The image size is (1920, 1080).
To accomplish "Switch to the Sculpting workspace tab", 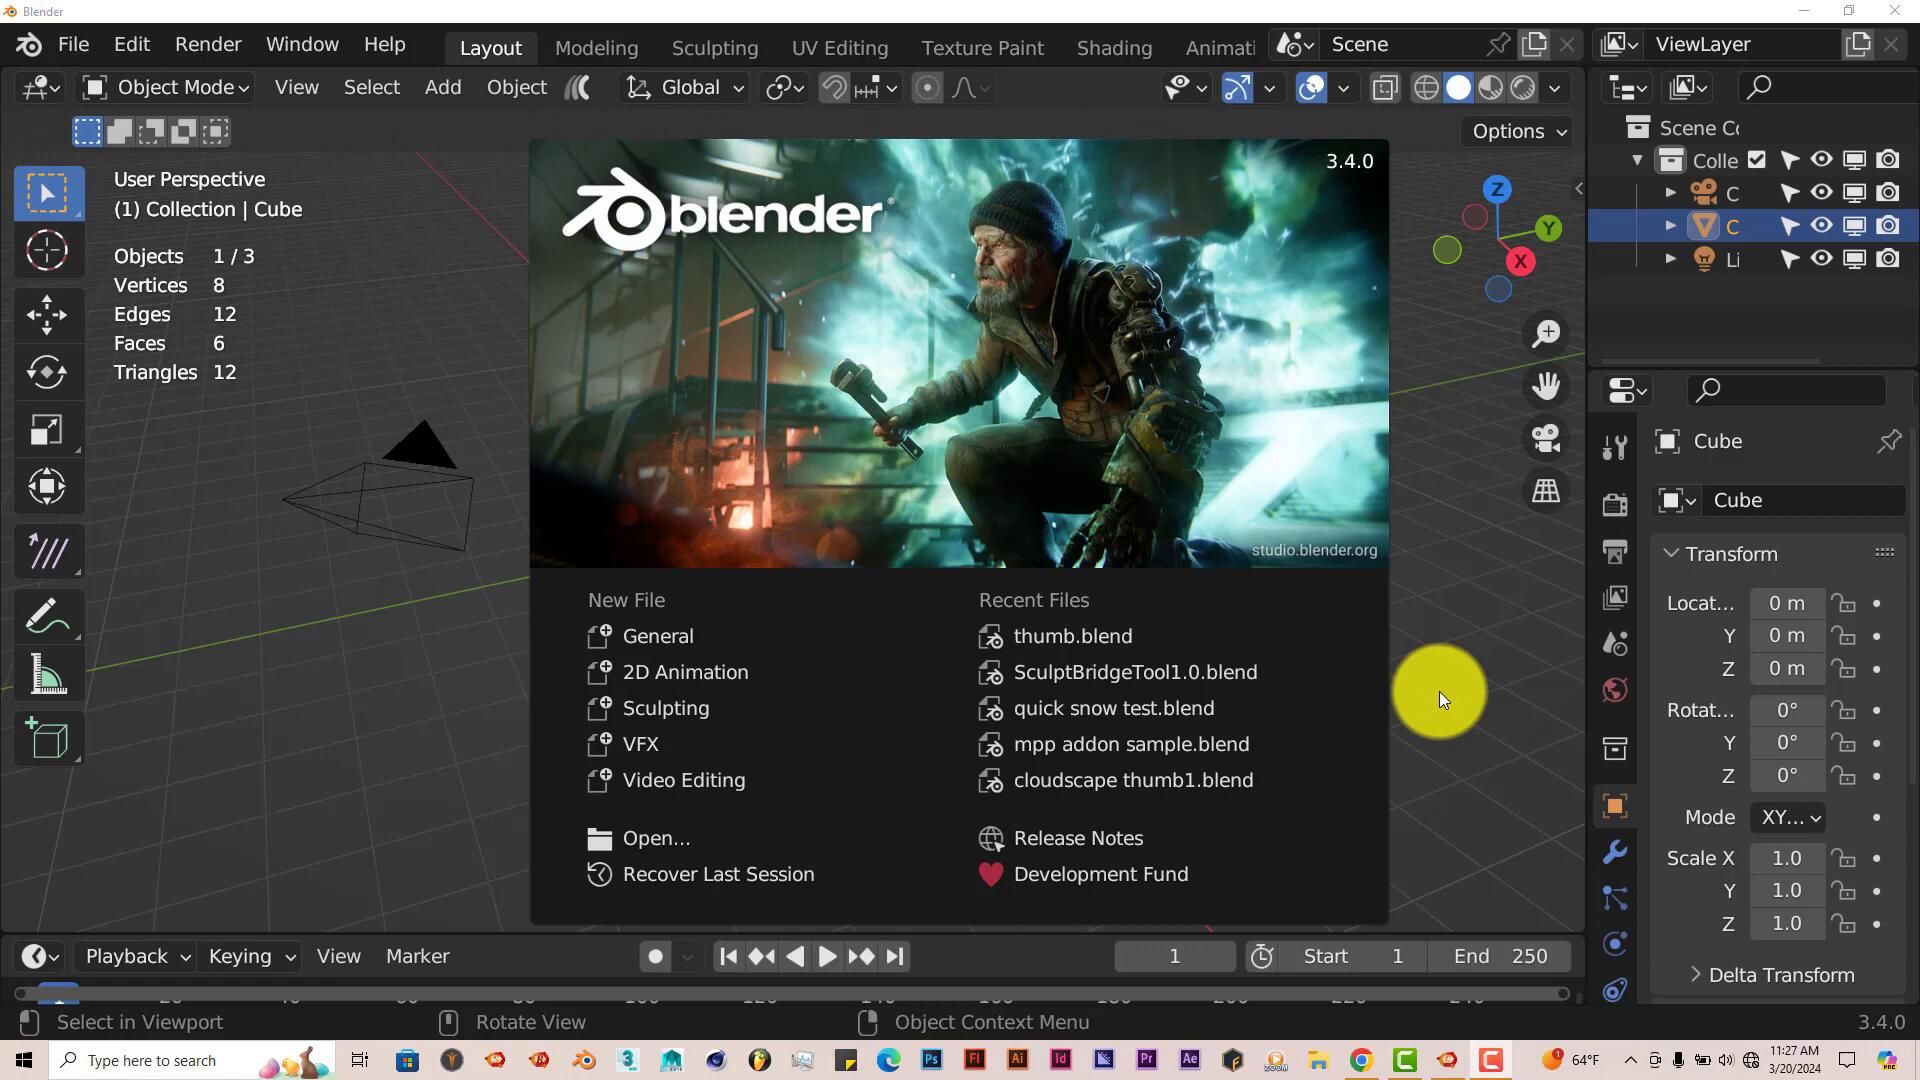I will 714,48.
